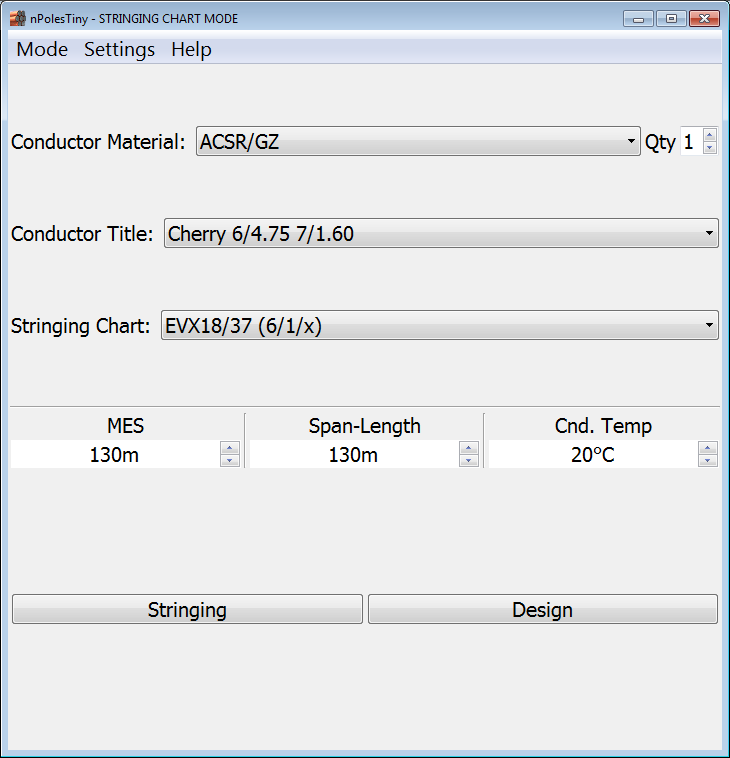Expand the Conductor Material dropdown
This screenshot has width=730, height=758.
tap(418, 141)
